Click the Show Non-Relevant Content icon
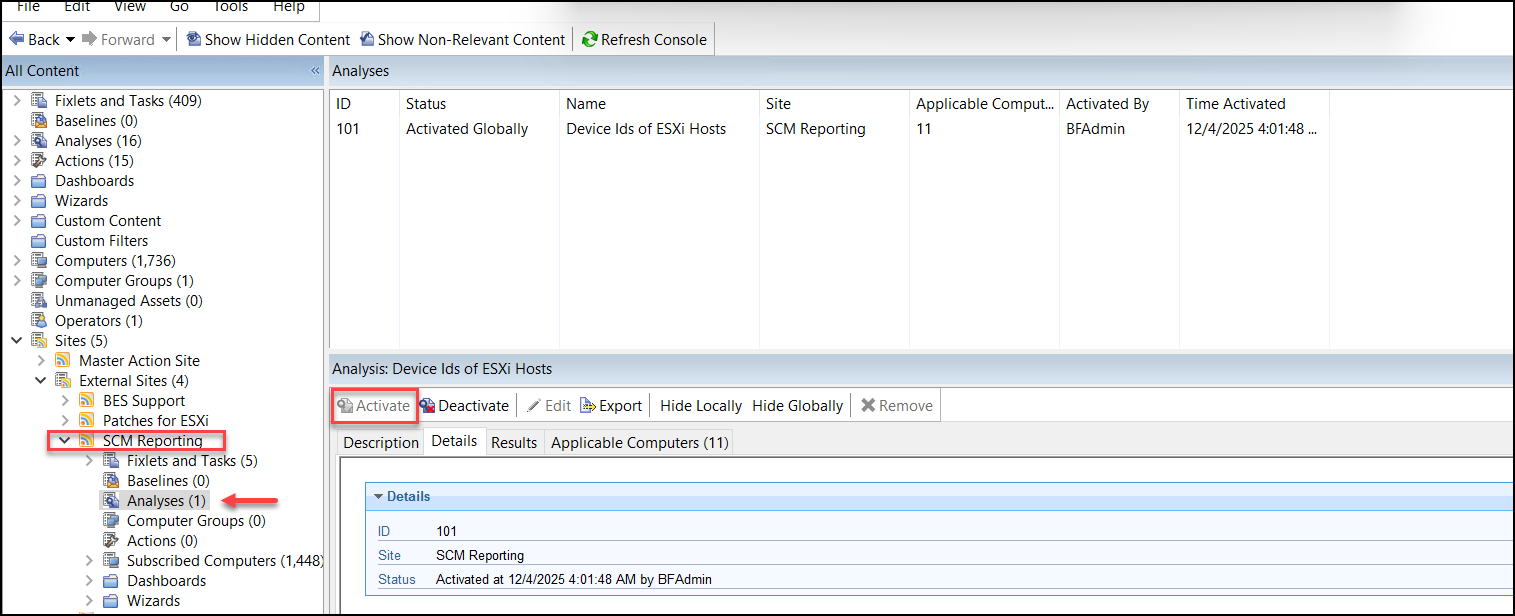Image resolution: width=1515 pixels, height=616 pixels. [367, 40]
